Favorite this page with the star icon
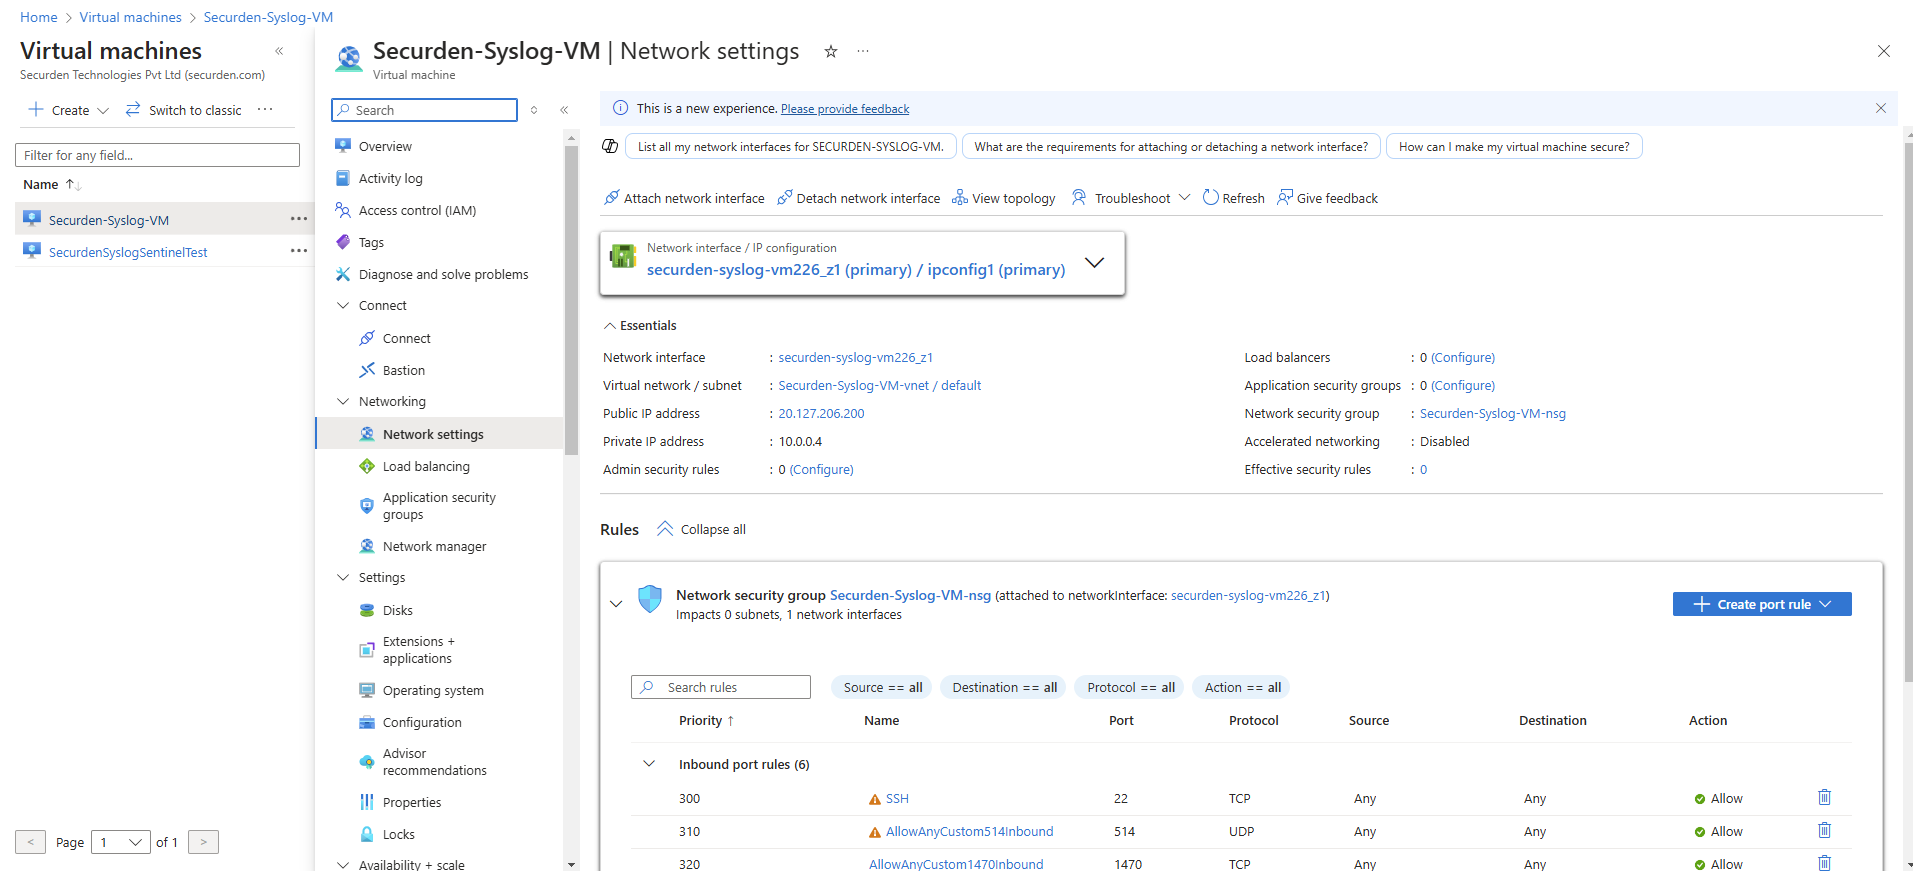This screenshot has height=871, width=1913. coord(830,51)
